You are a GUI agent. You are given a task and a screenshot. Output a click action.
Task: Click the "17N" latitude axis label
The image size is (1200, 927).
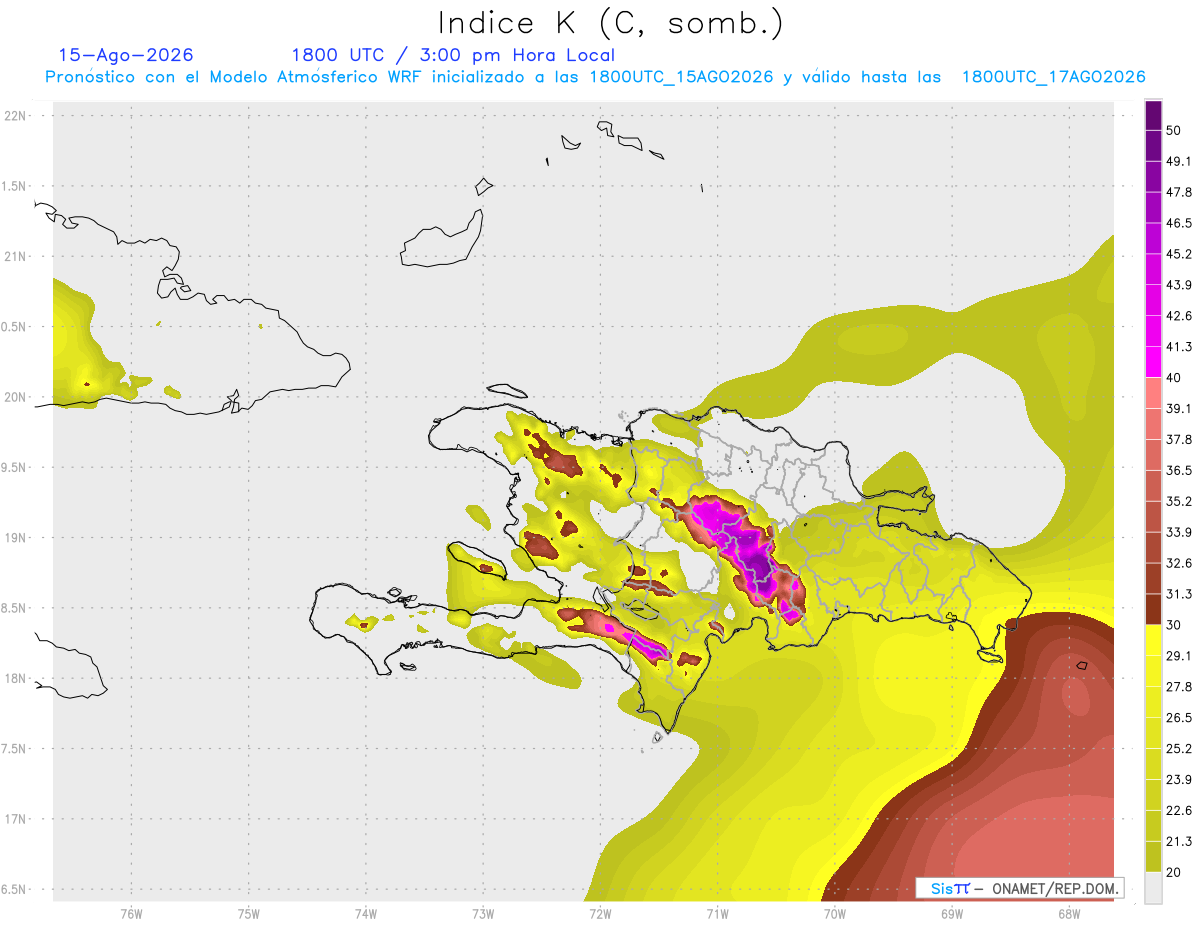click(x=15, y=819)
